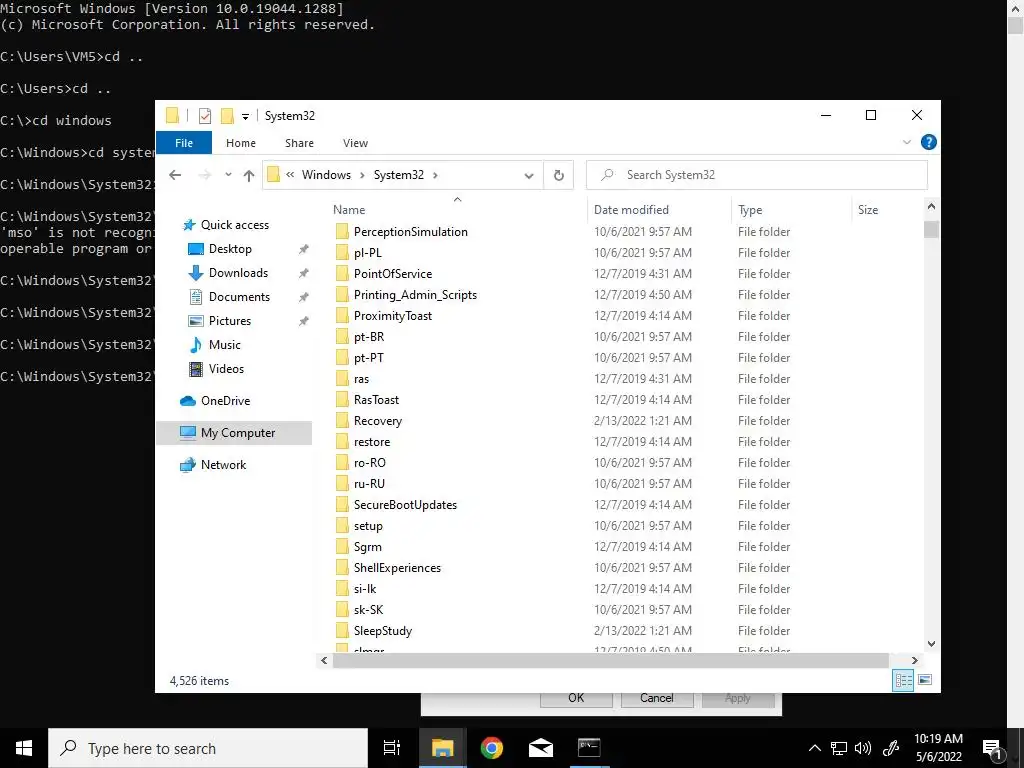The image size is (1024, 768).
Task: Open Desktop in the navigation pane
Action: tap(230, 249)
